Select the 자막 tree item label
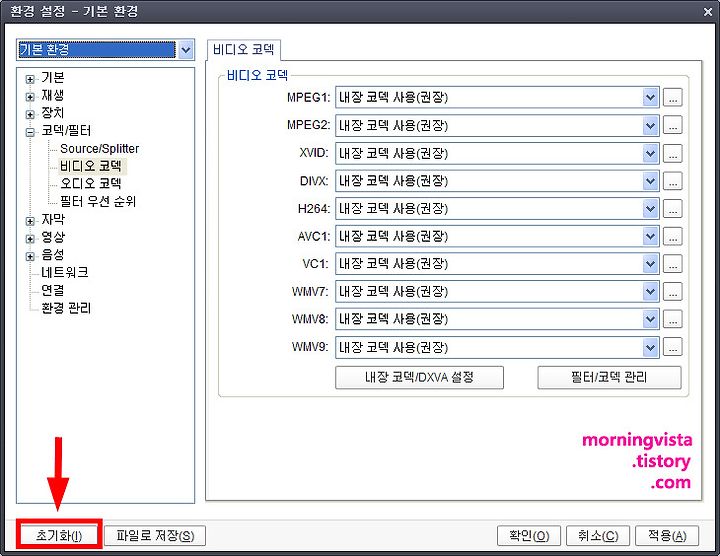 53,219
